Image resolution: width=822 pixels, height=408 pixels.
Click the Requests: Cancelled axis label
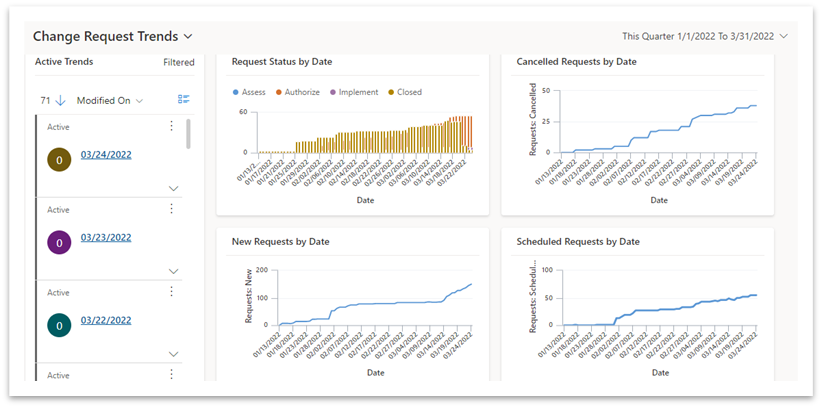533,120
